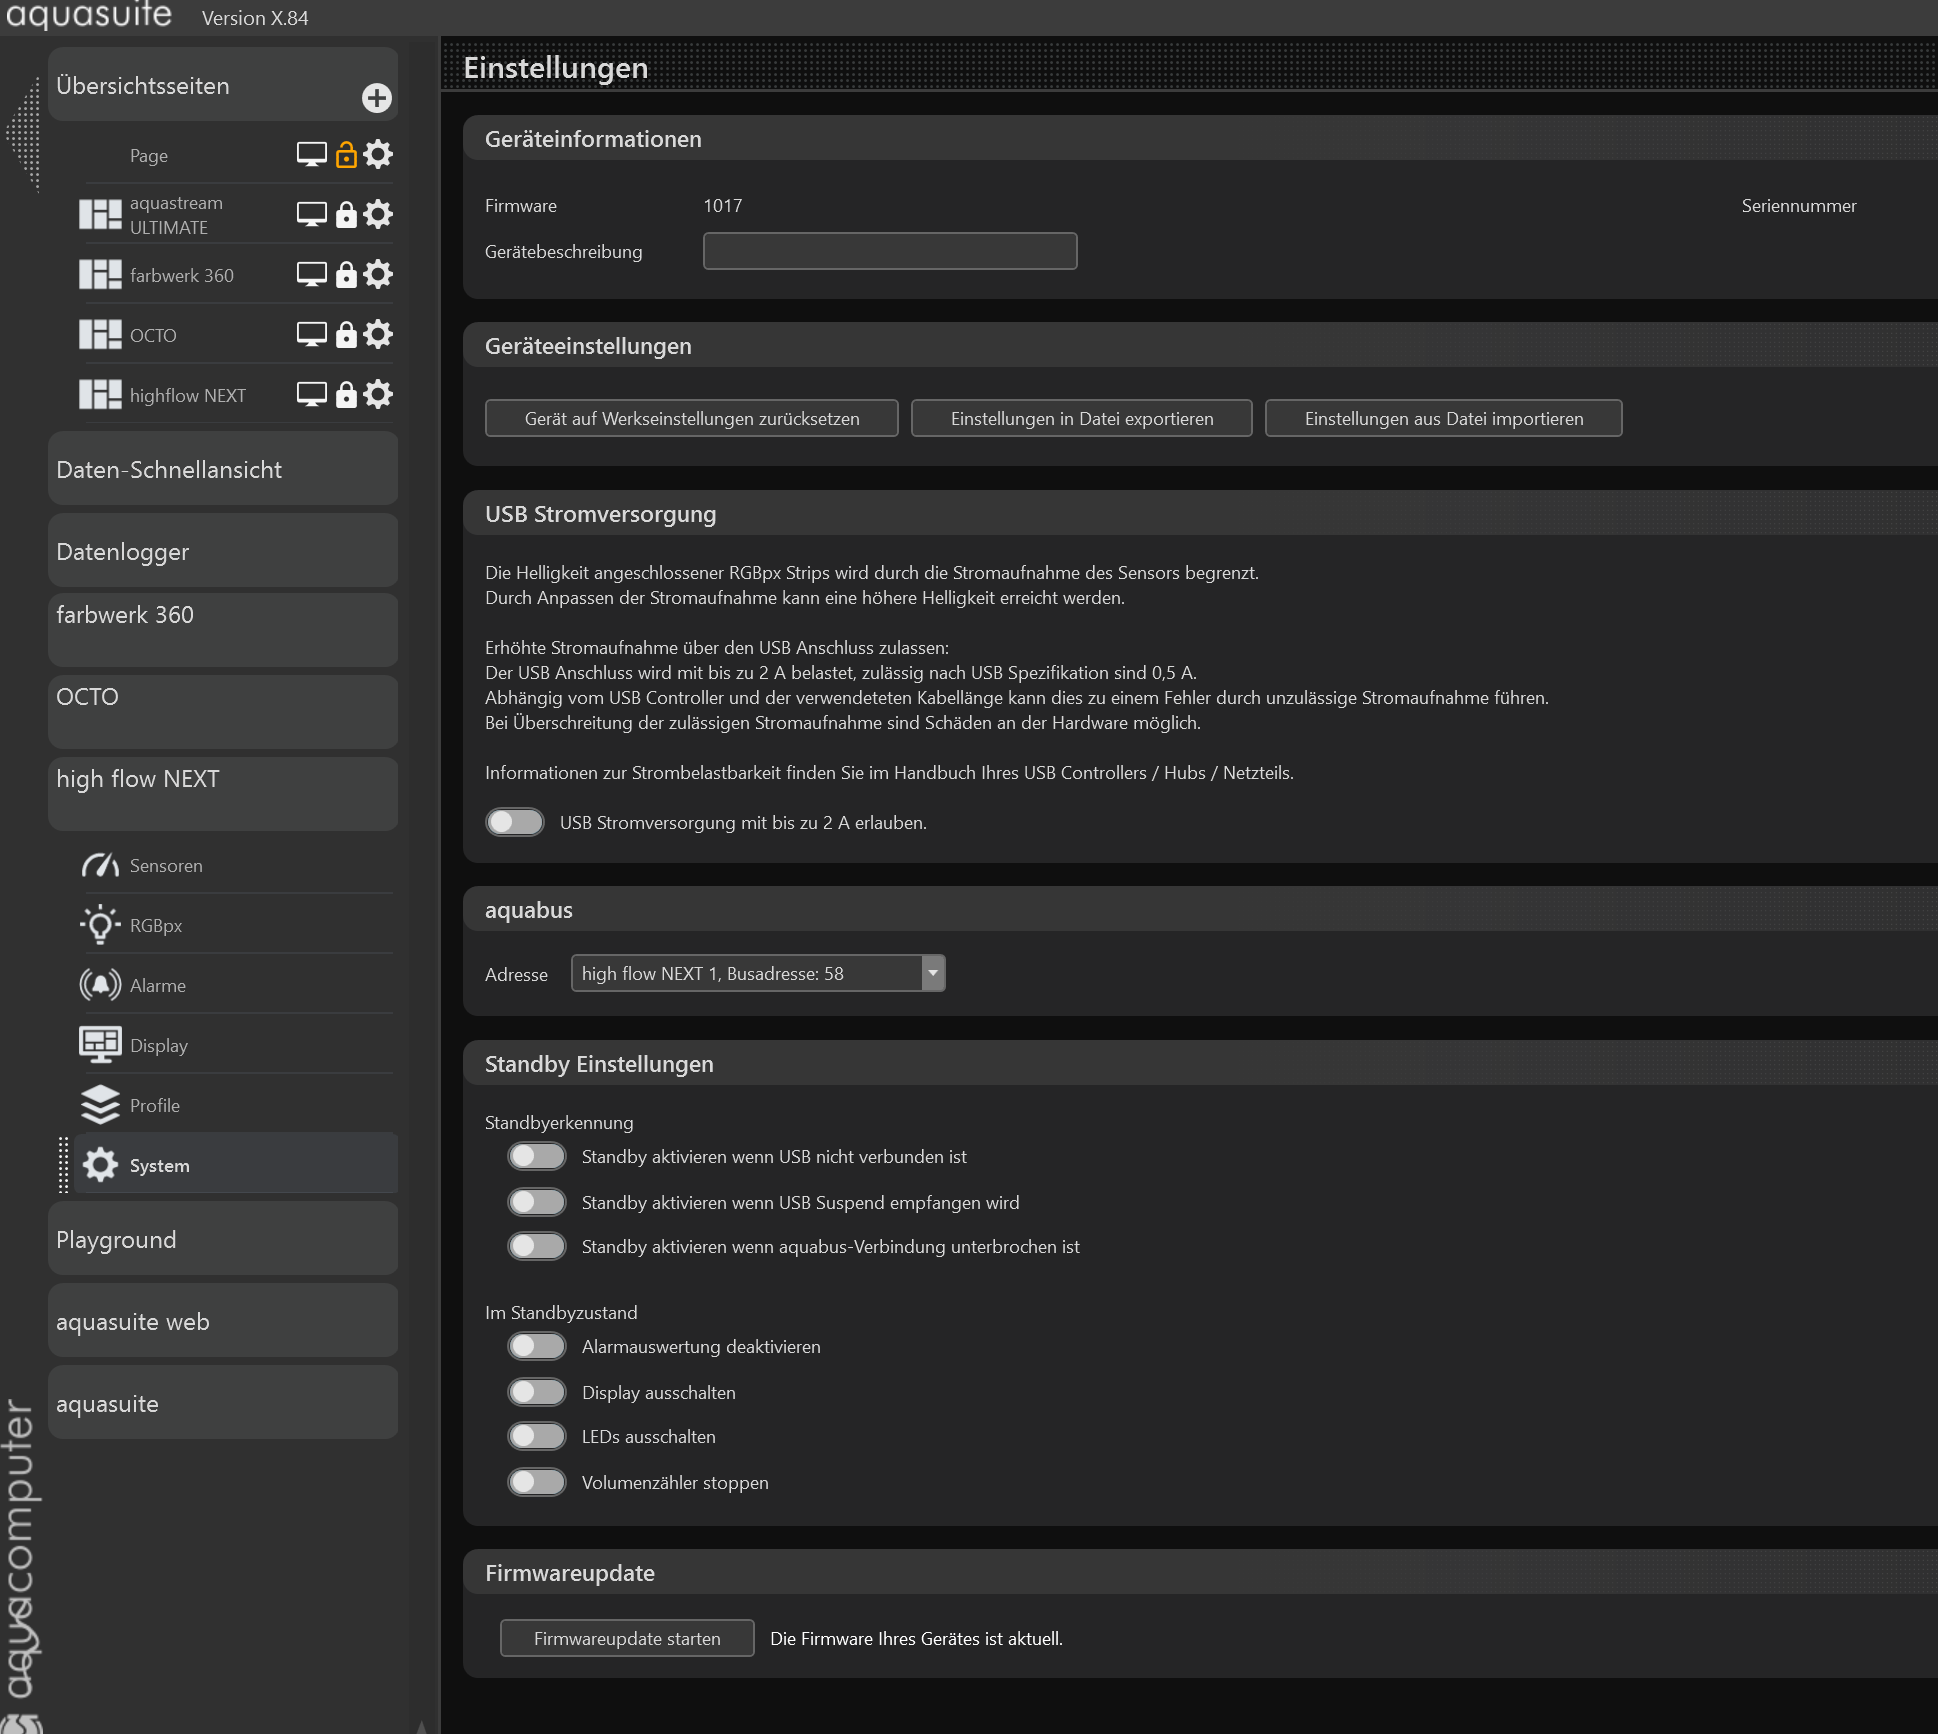Open the Sensoren gauge entry
Image resolution: width=1938 pixels, height=1734 pixels.
coord(165,865)
